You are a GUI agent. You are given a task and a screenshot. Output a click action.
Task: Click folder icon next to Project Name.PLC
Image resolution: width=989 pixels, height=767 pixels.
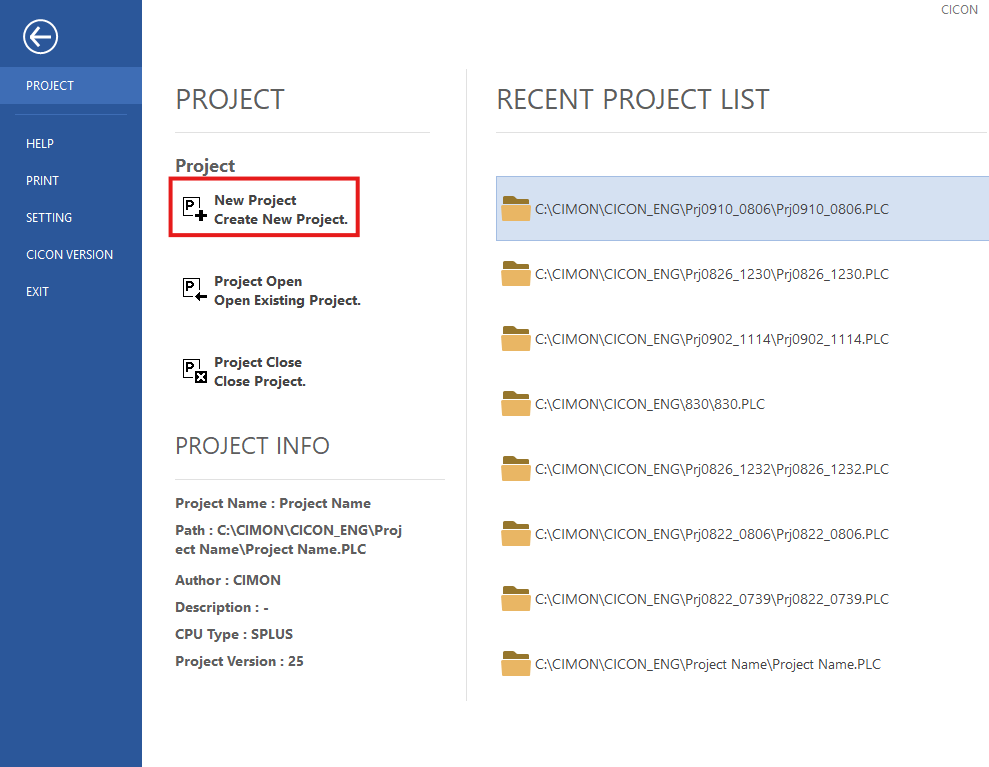(x=516, y=664)
